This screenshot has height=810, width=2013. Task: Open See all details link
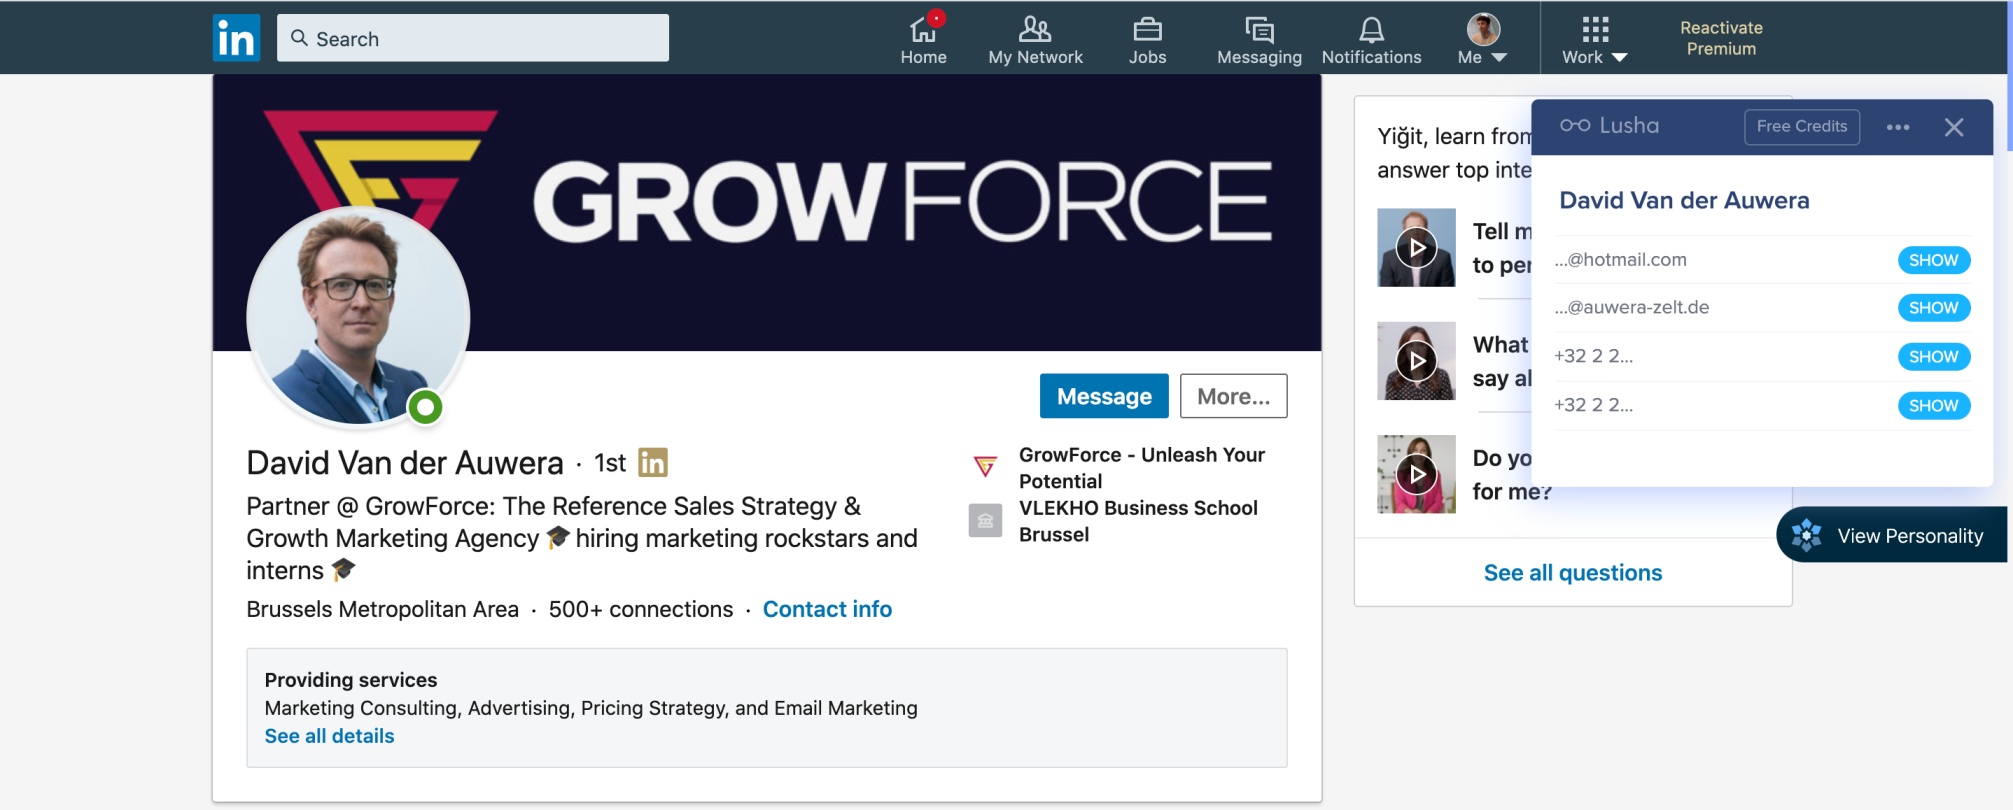(x=329, y=736)
